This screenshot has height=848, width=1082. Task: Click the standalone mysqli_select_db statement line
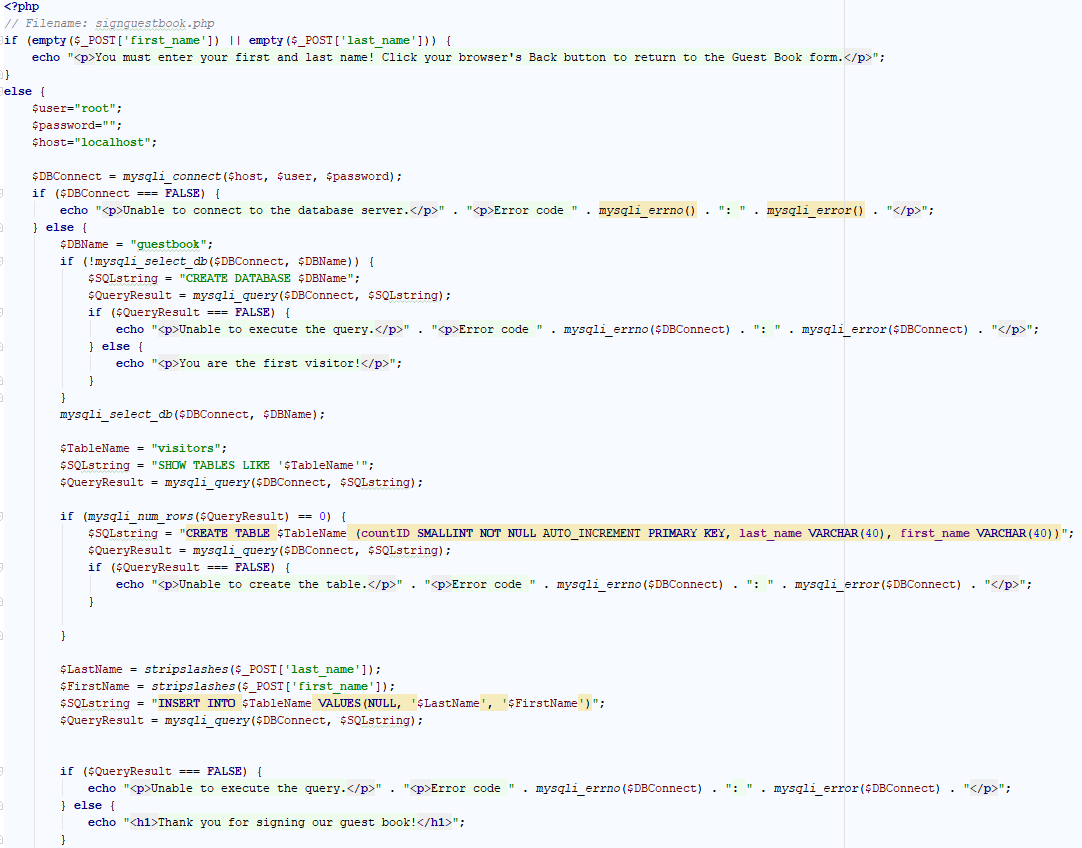(x=192, y=415)
